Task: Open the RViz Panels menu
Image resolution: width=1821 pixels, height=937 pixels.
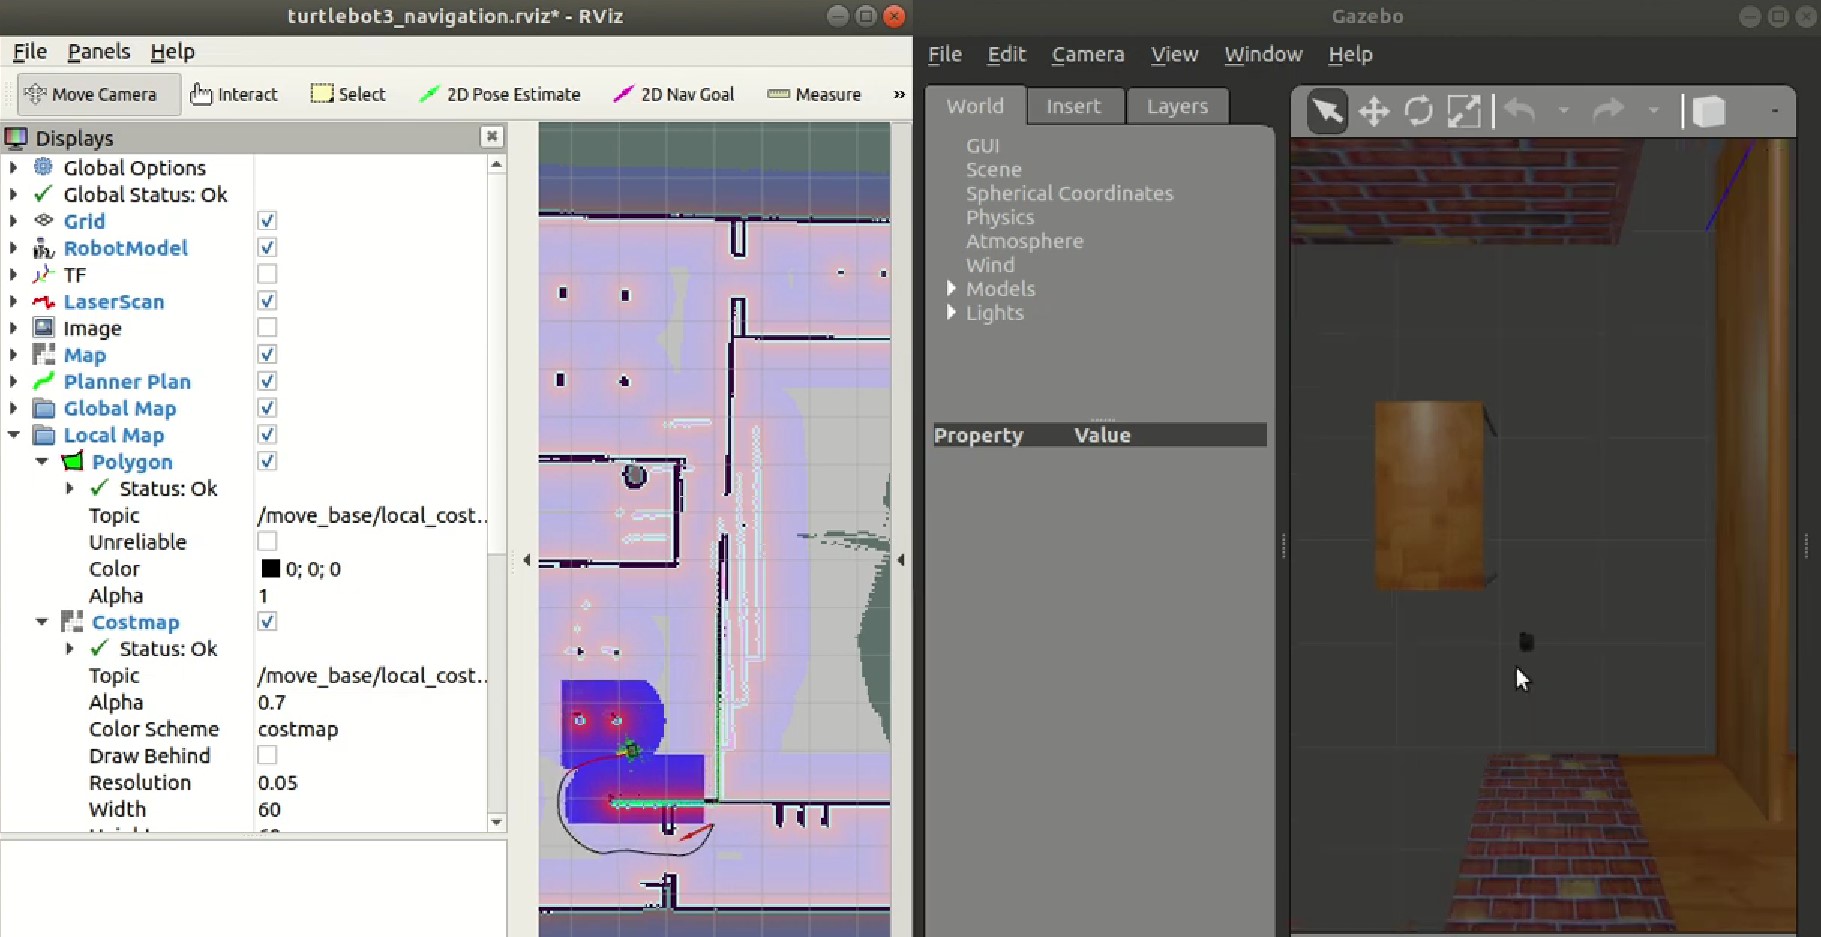Action: pos(98,51)
